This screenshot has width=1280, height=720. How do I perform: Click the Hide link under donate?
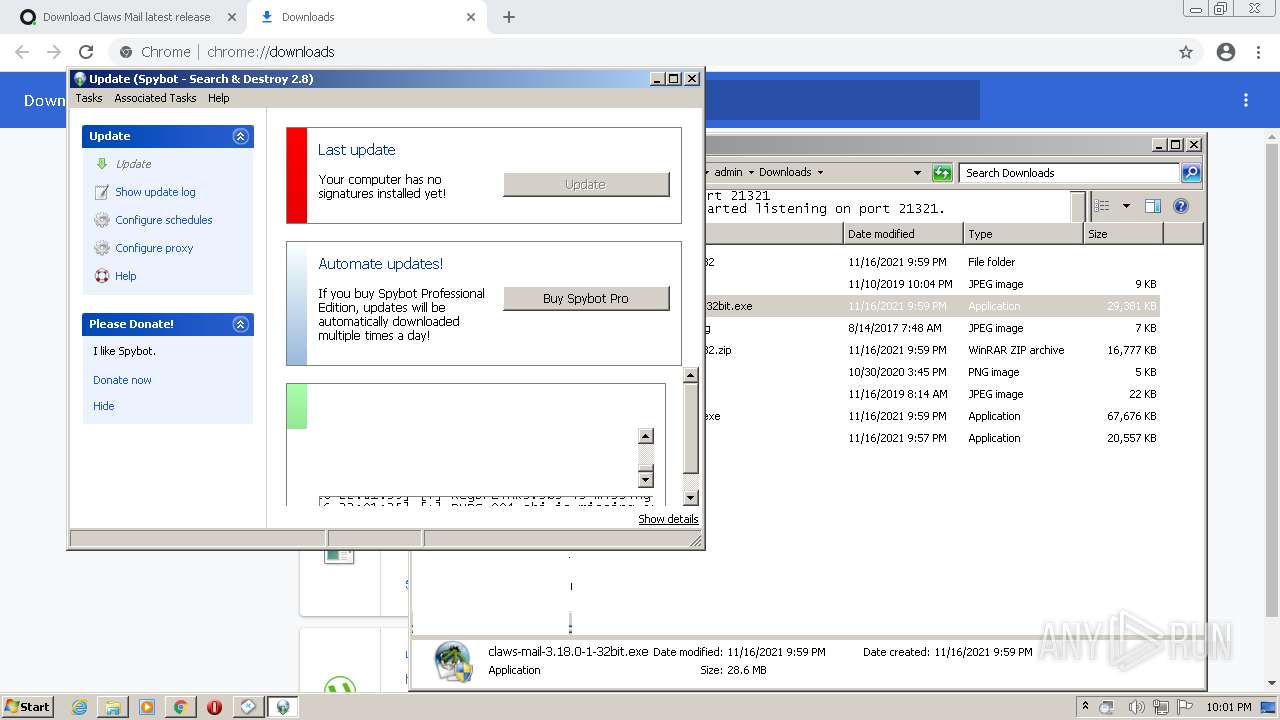[104, 406]
